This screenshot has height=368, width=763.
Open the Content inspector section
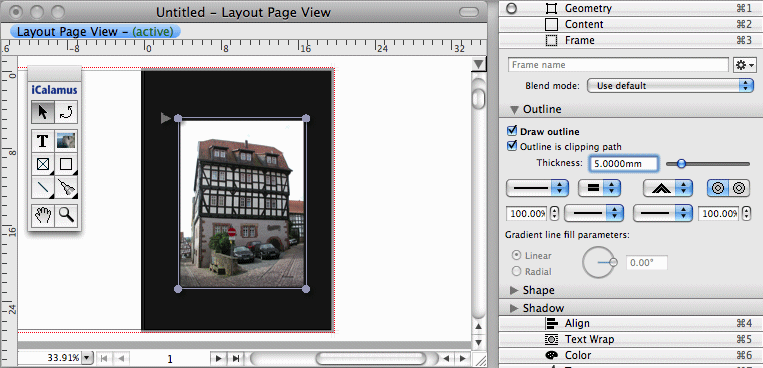pyautogui.click(x=631, y=24)
